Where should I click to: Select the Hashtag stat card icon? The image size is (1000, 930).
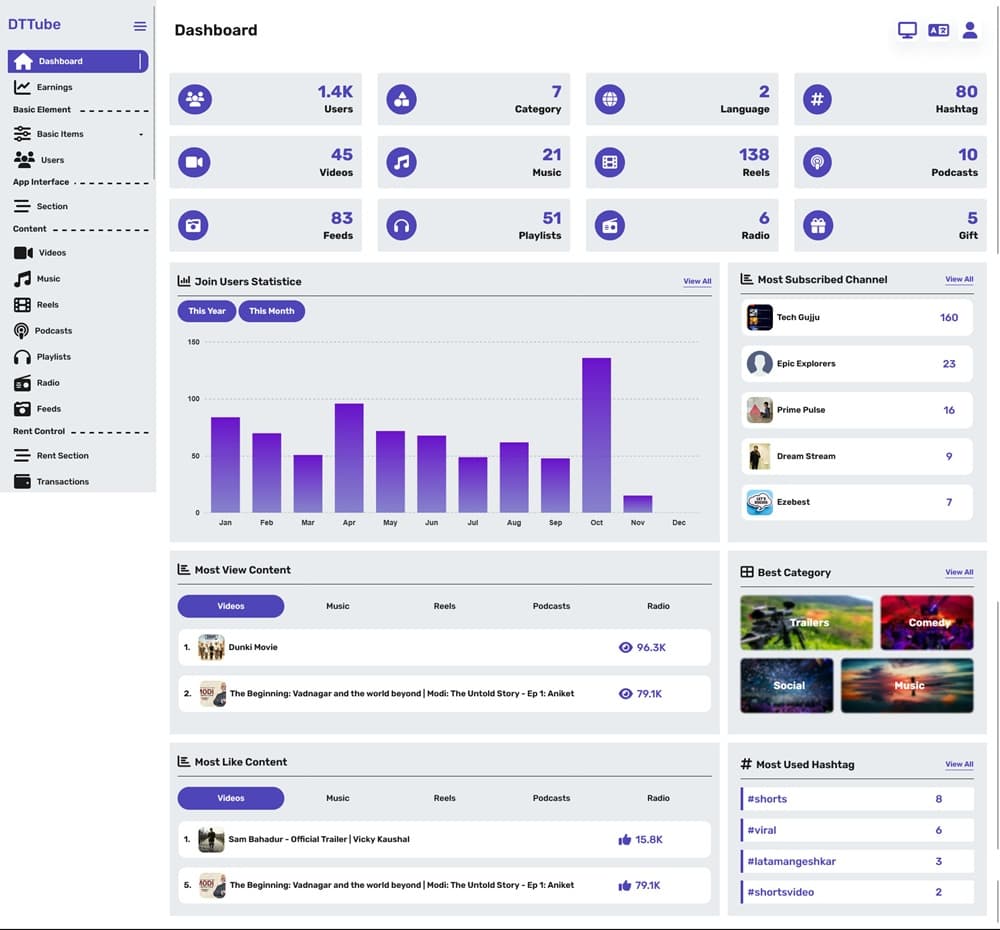point(817,99)
